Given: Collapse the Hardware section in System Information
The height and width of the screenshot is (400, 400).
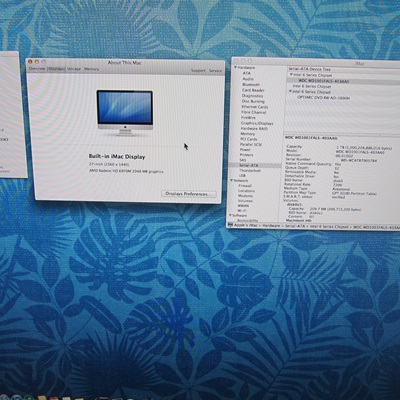Looking at the screenshot, I should [x=235, y=67].
